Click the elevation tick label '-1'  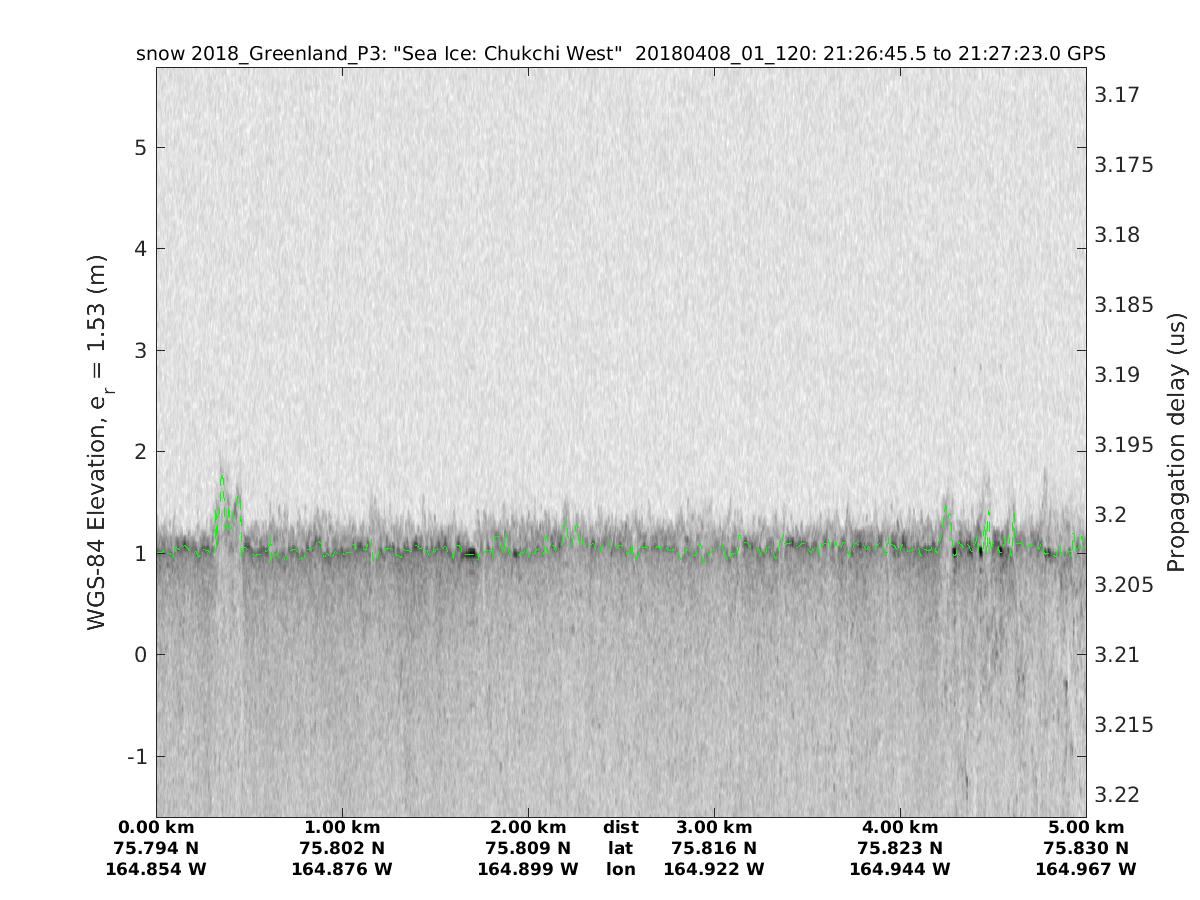point(136,756)
